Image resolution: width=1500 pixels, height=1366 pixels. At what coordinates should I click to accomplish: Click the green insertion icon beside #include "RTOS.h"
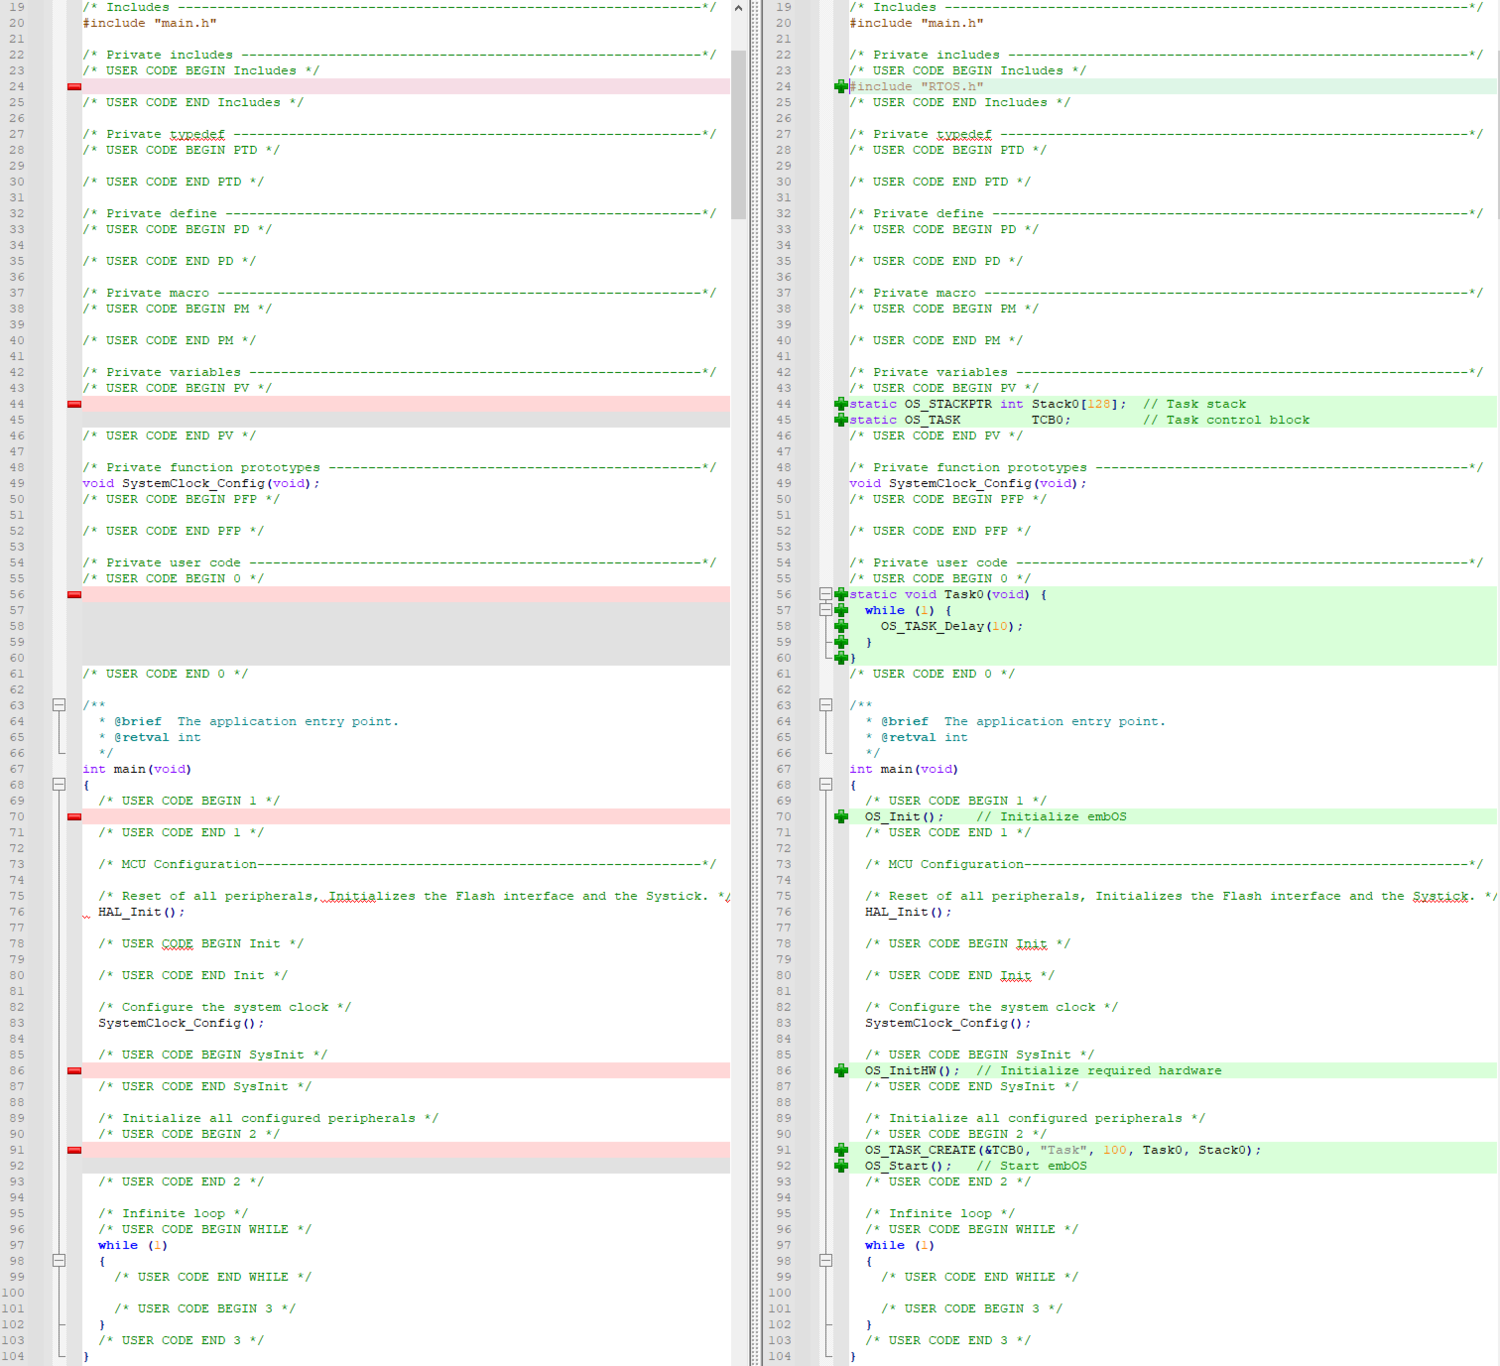841,86
